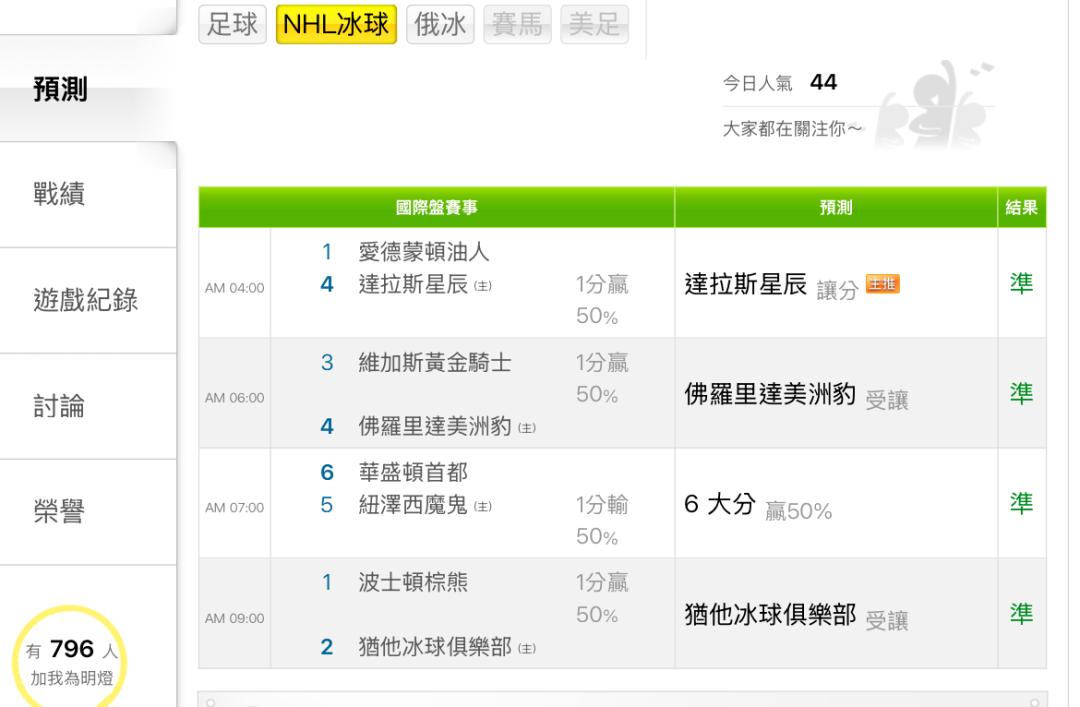Image resolution: width=1080 pixels, height=707 pixels.
Task: Click the 預測 column header in table
Action: [836, 207]
